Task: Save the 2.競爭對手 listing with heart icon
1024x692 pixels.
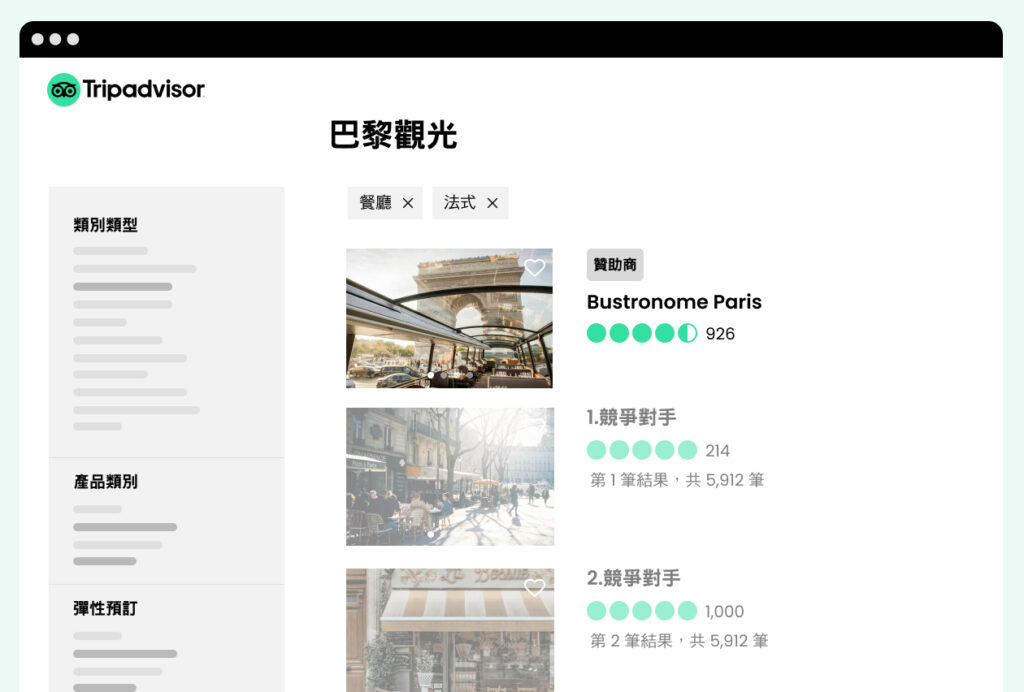Action: coord(534,587)
